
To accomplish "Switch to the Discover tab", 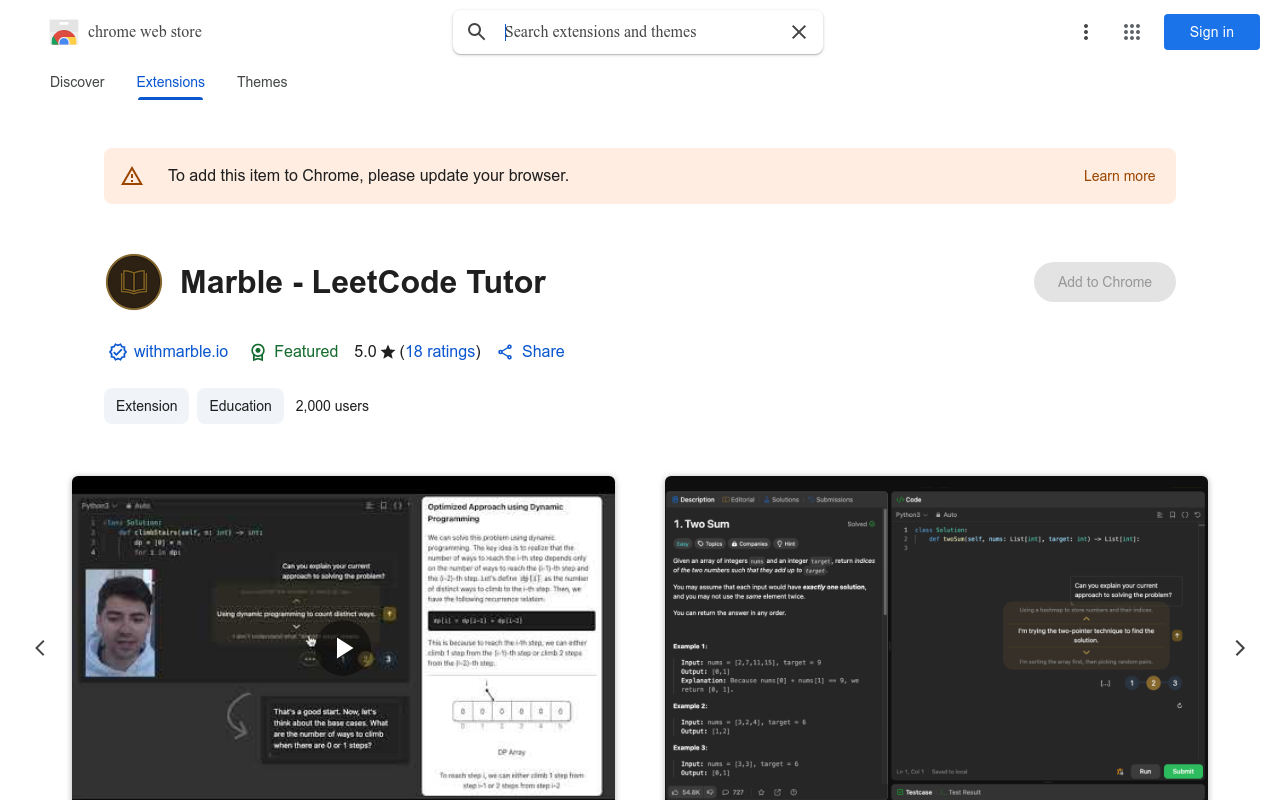I will (x=77, y=82).
